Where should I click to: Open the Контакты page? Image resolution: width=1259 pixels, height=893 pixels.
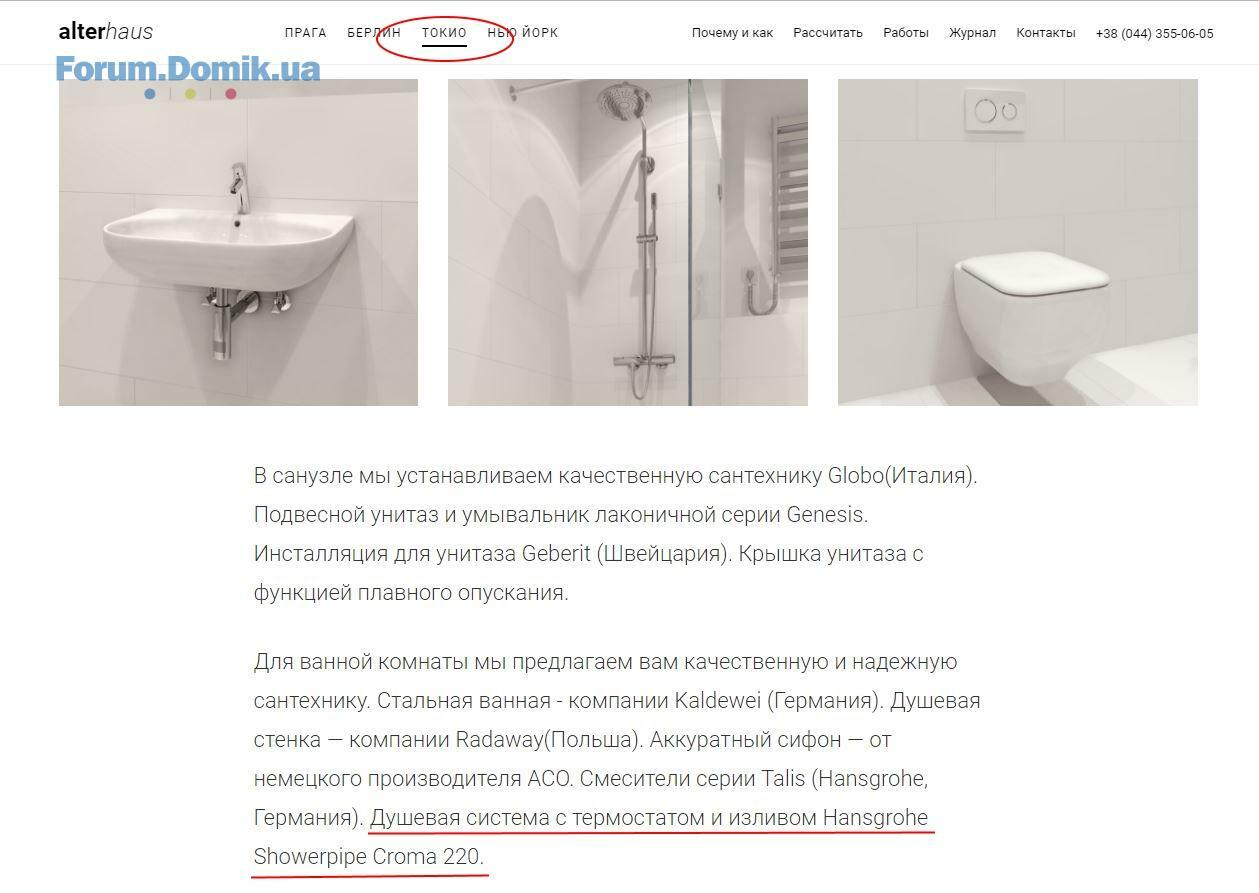(x=1046, y=33)
